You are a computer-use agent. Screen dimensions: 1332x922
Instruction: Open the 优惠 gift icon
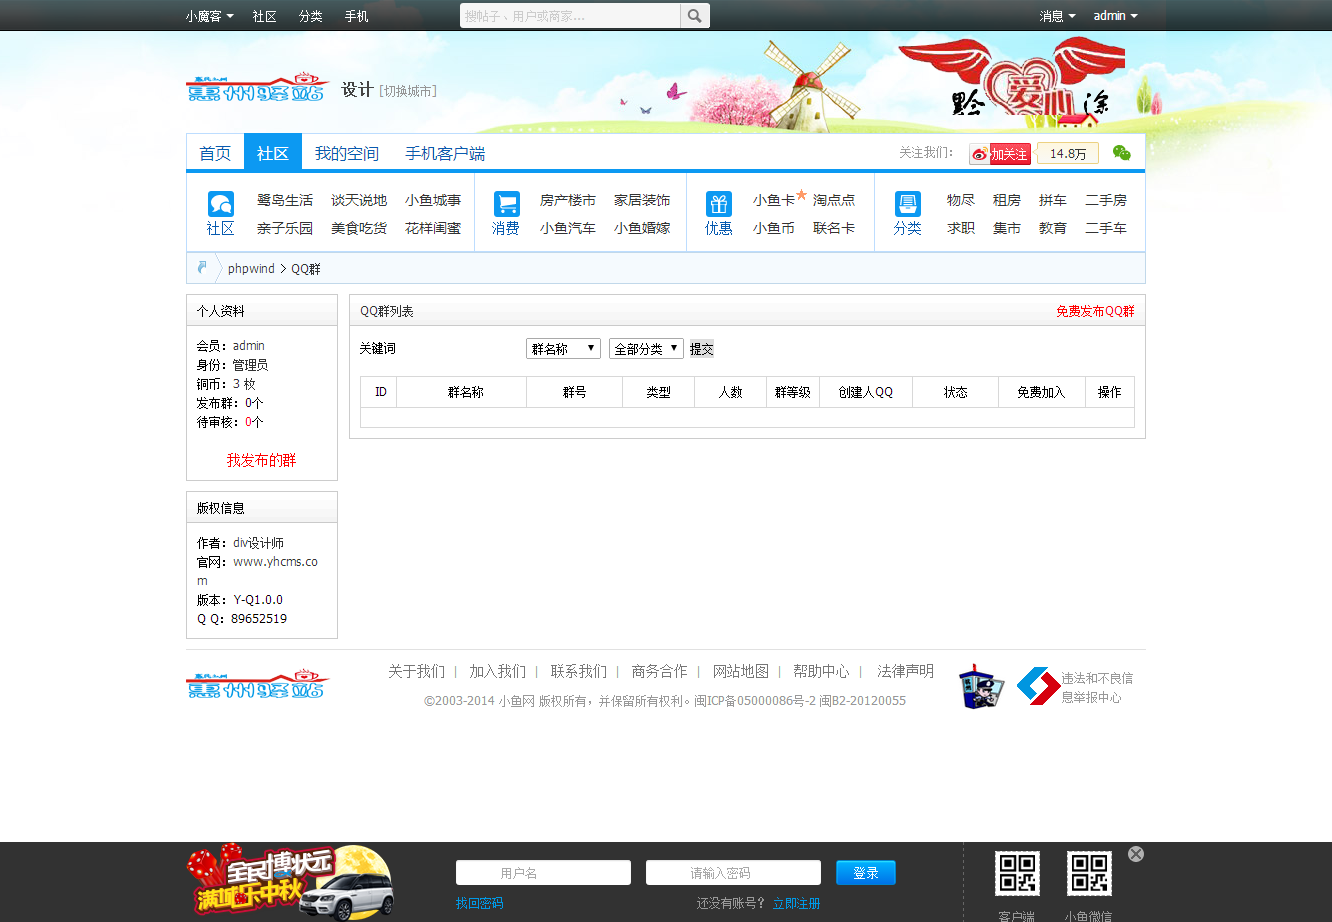point(719,204)
